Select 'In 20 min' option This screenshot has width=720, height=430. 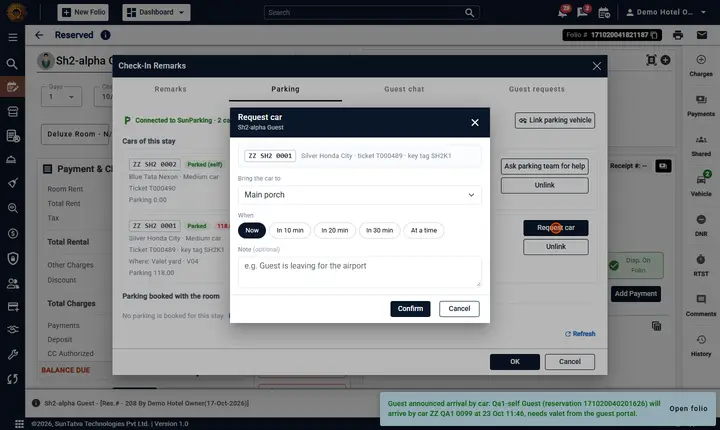coord(335,230)
